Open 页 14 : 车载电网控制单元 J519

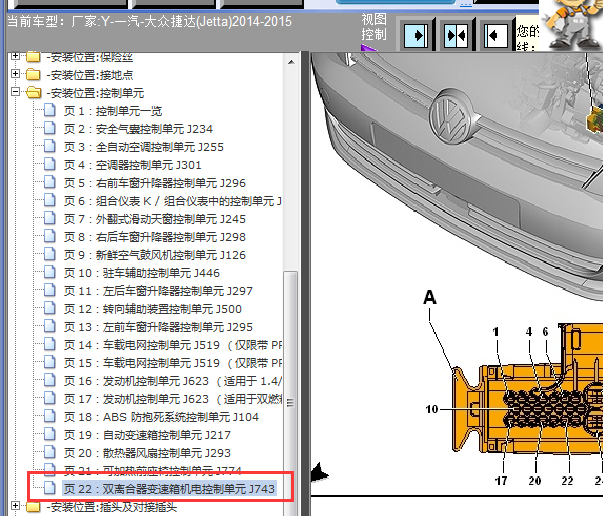pos(172,345)
